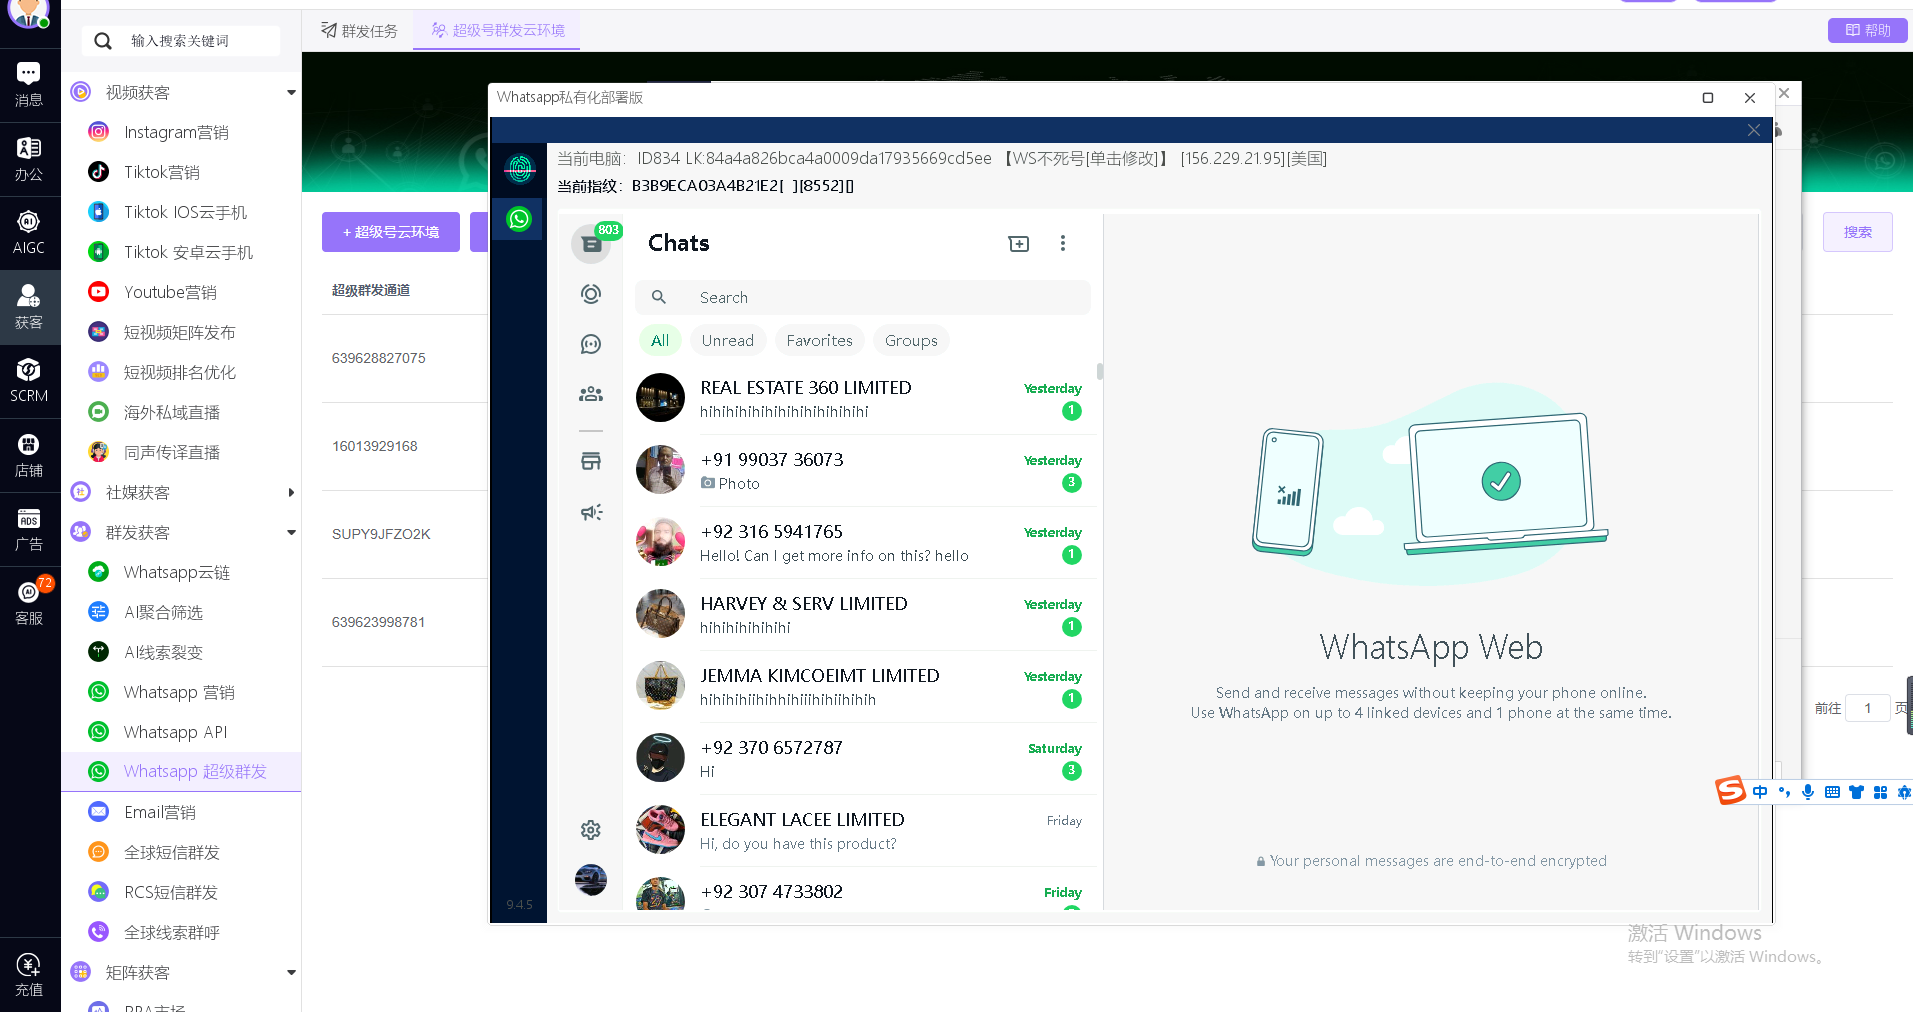Viewport: 1913px width, 1012px height.
Task: Collapse the 矩阵获客 section
Action: pyautogui.click(x=291, y=973)
